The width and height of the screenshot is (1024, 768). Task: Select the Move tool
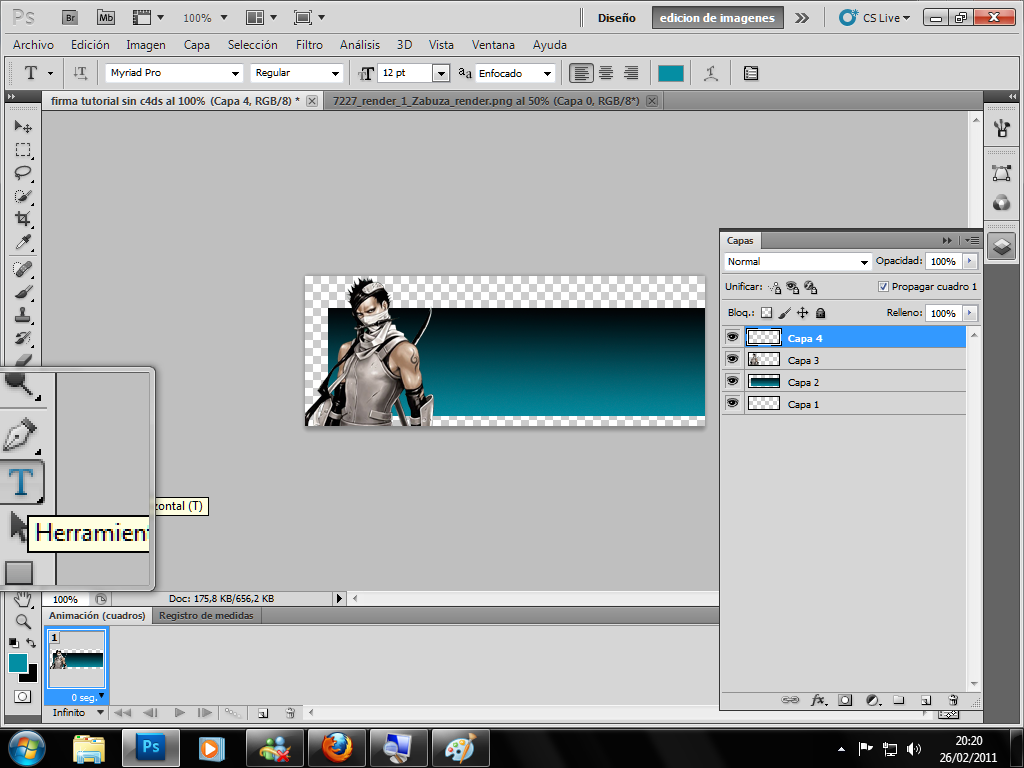(x=23, y=126)
